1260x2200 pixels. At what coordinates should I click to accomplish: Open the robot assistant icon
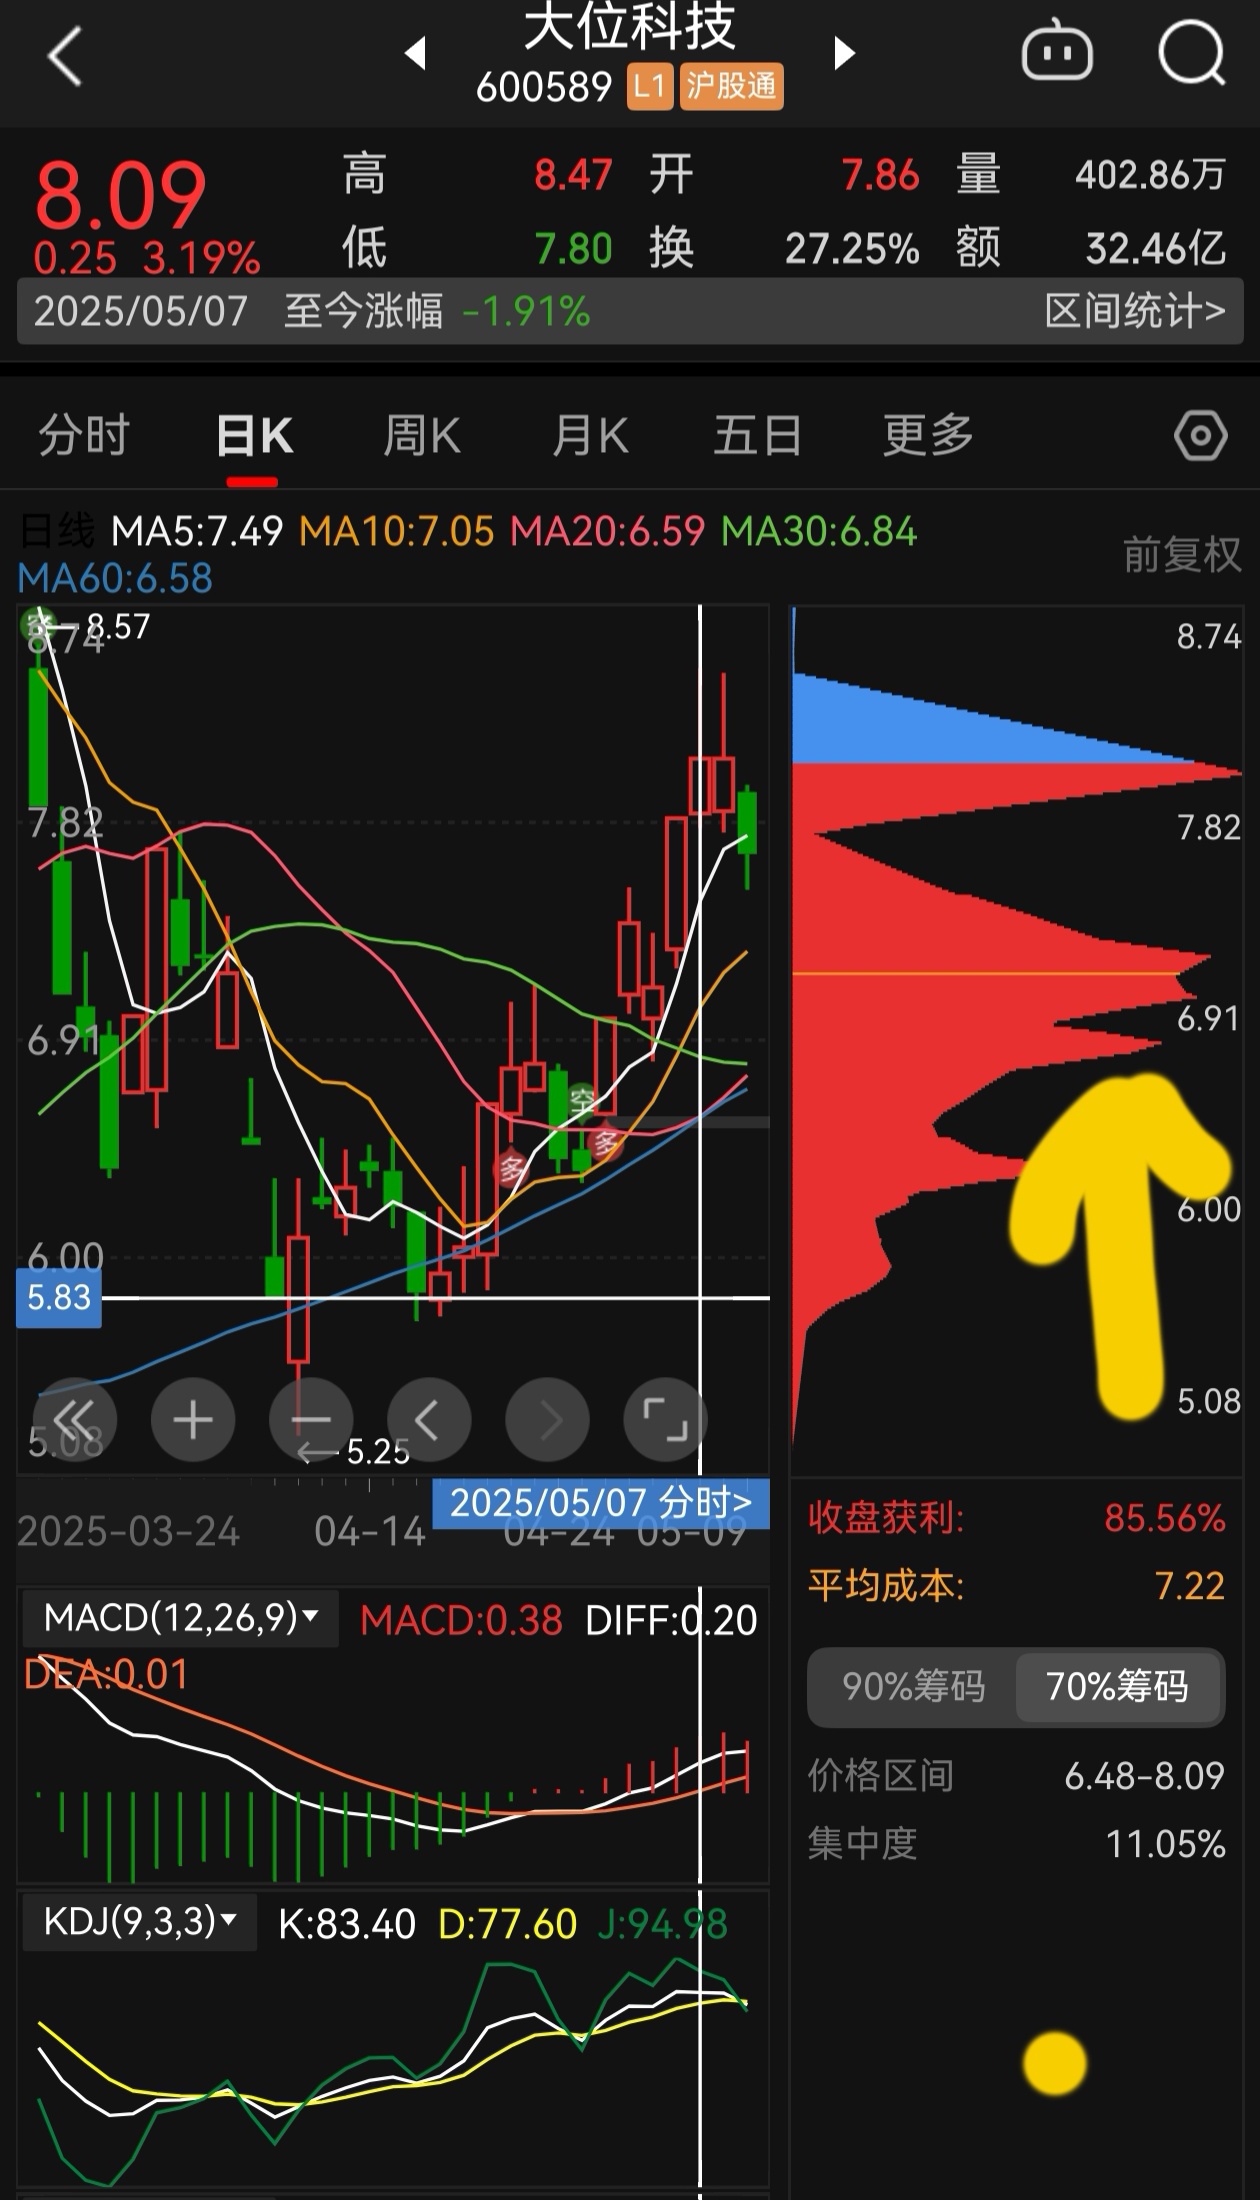point(1056,53)
